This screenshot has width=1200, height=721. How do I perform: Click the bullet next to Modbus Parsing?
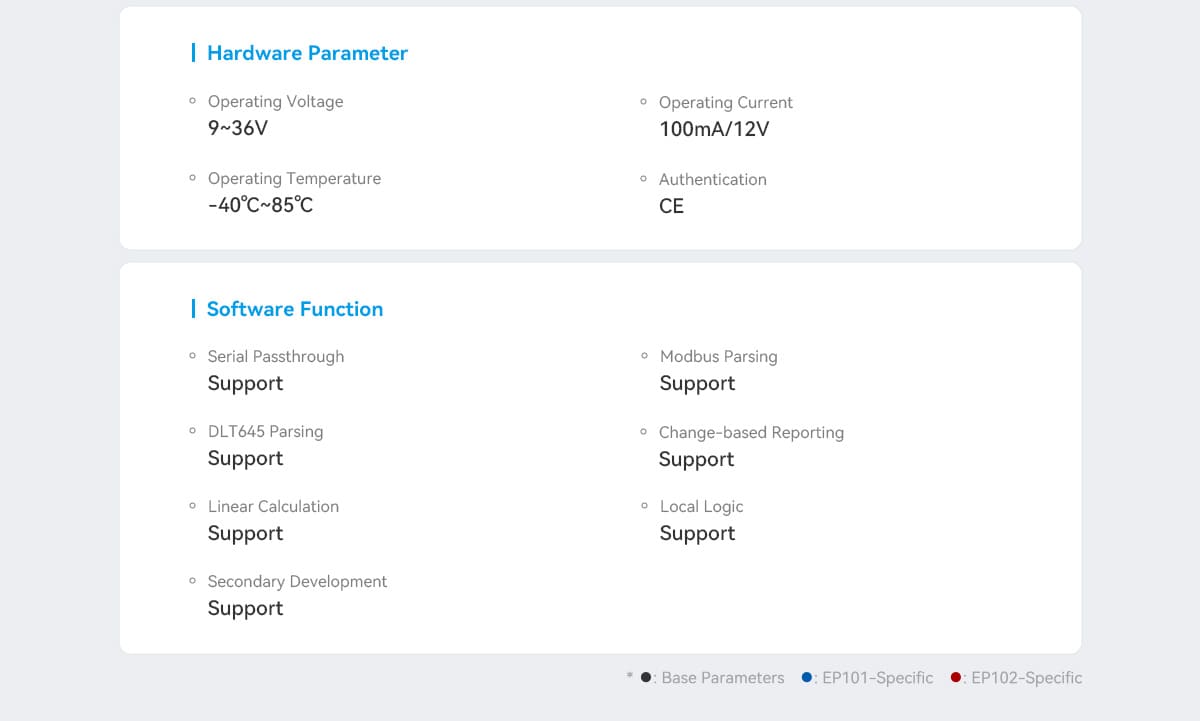pyautogui.click(x=645, y=355)
